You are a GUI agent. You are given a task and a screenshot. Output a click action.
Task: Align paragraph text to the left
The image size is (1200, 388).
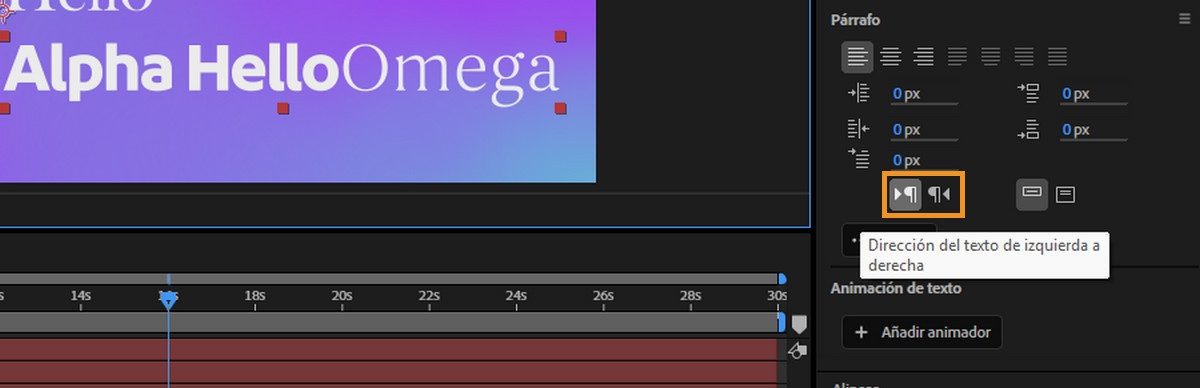coord(857,57)
